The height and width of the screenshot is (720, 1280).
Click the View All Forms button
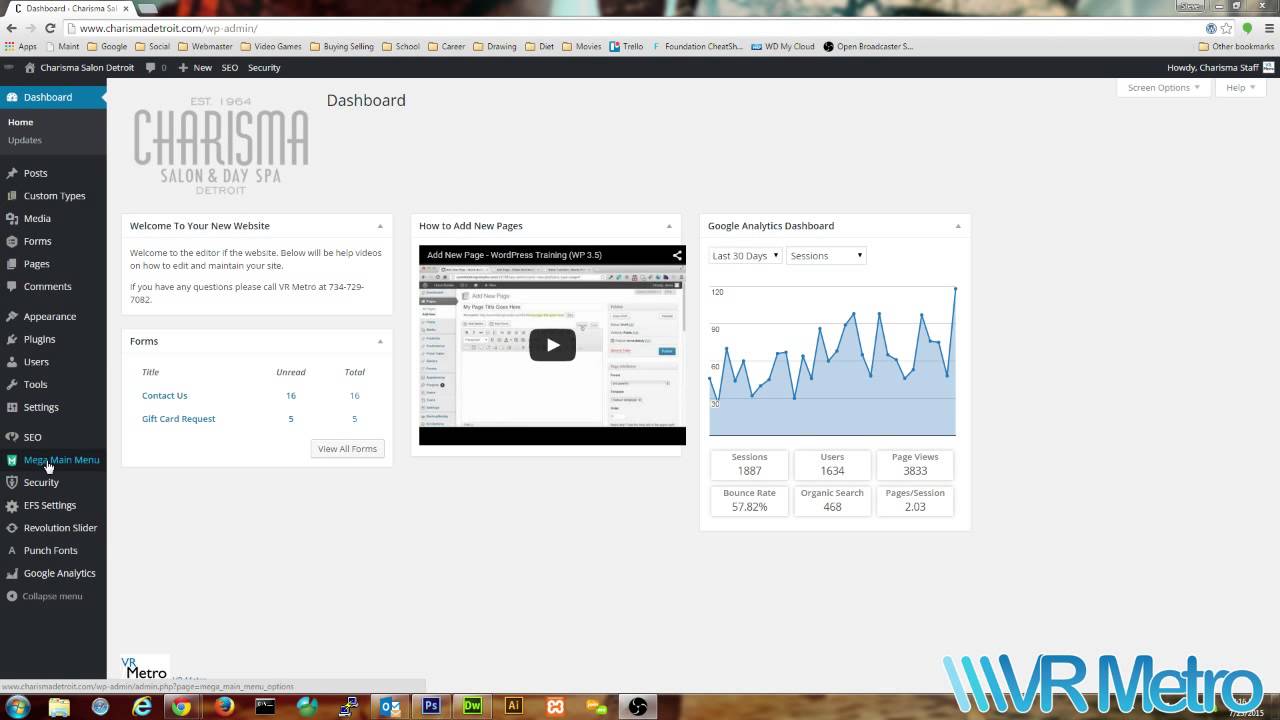tap(348, 449)
